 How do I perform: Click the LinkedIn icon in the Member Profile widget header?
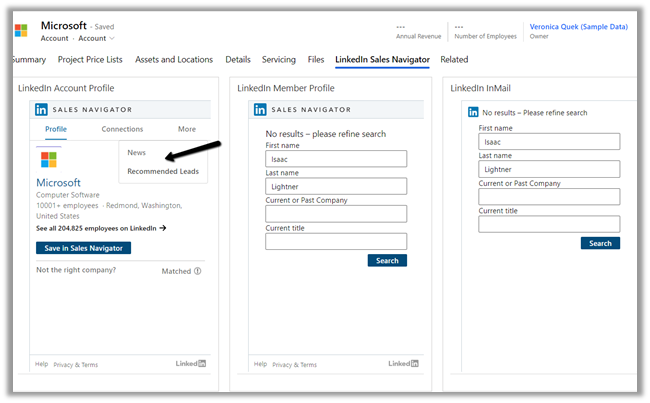(260, 109)
